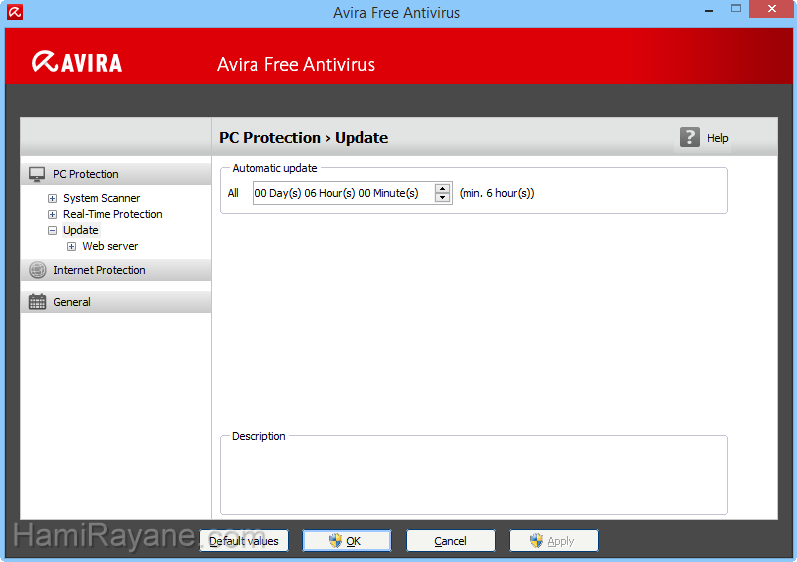Screen dimensions: 797x562
Task: Open the General settings section
Action: coord(72,302)
